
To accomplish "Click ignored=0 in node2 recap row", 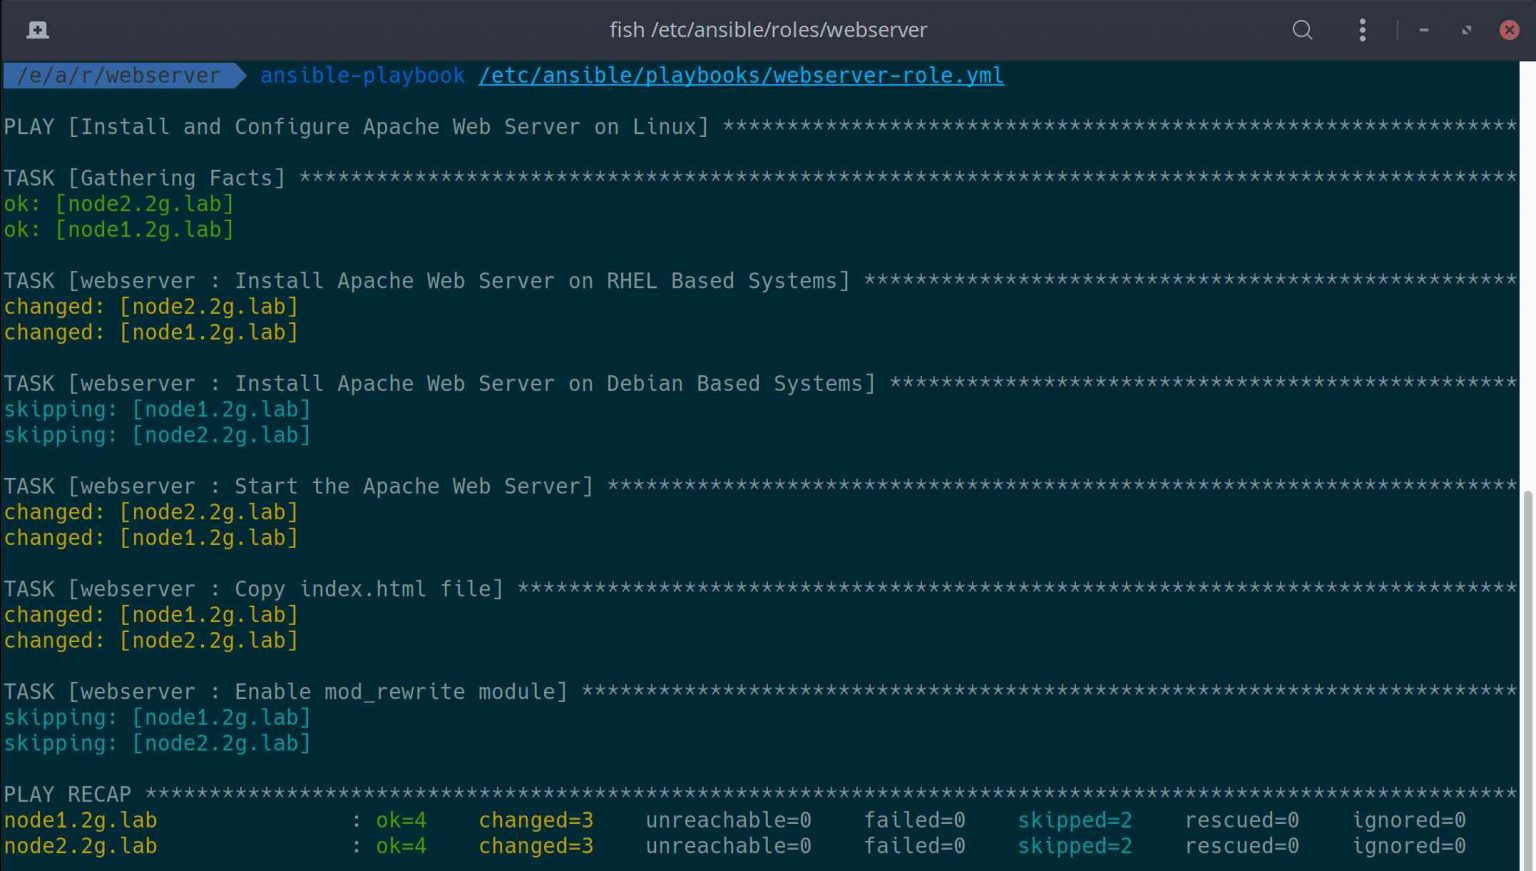I will pyautogui.click(x=1409, y=846).
